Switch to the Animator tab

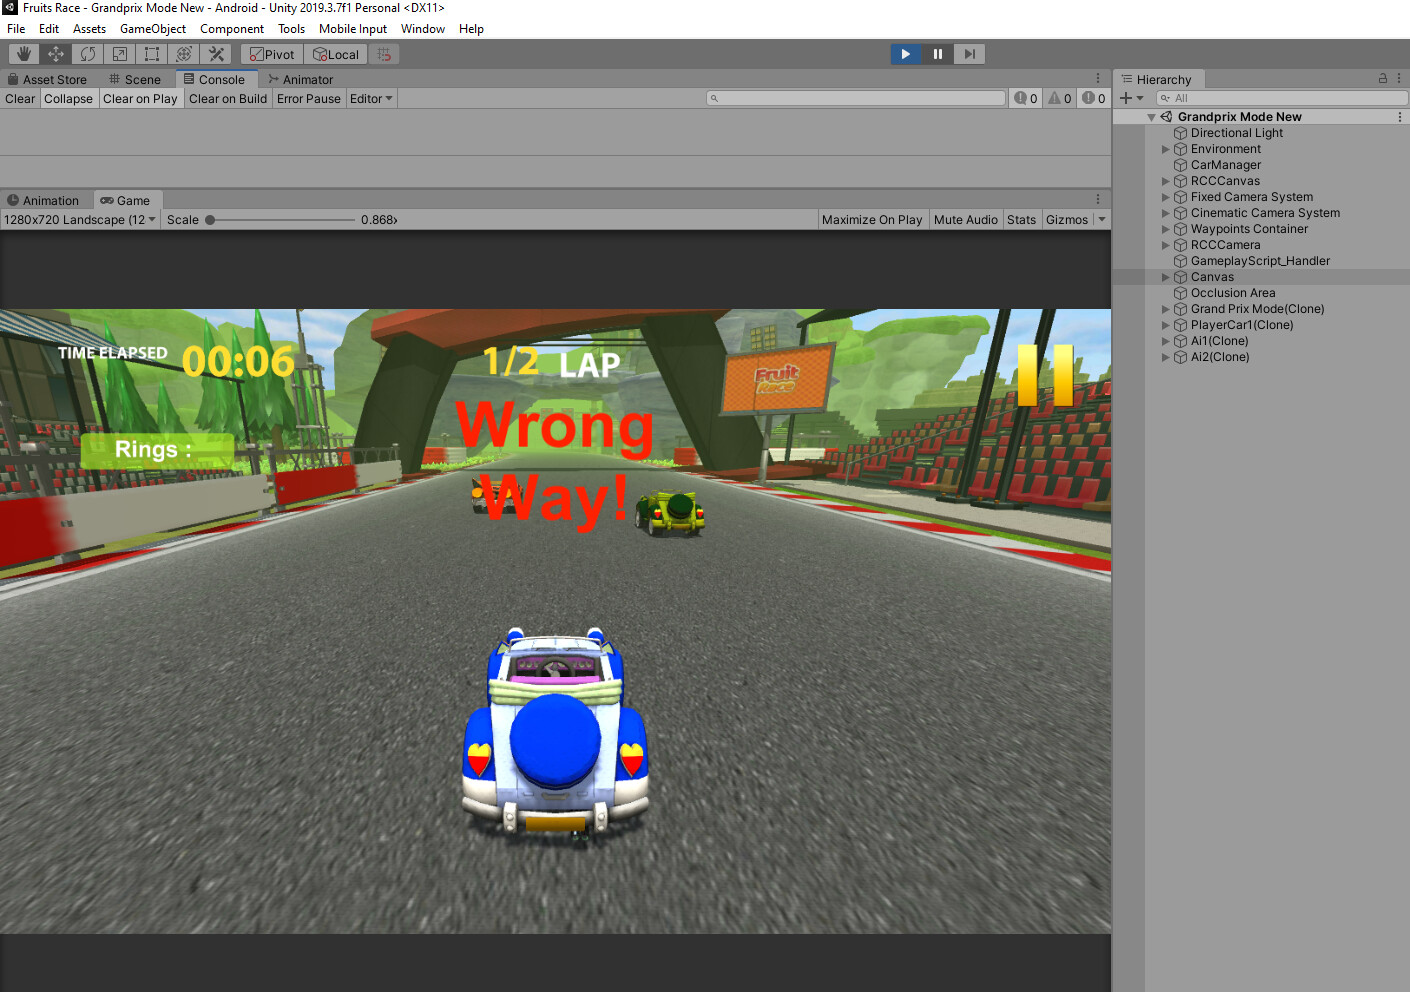pos(300,79)
